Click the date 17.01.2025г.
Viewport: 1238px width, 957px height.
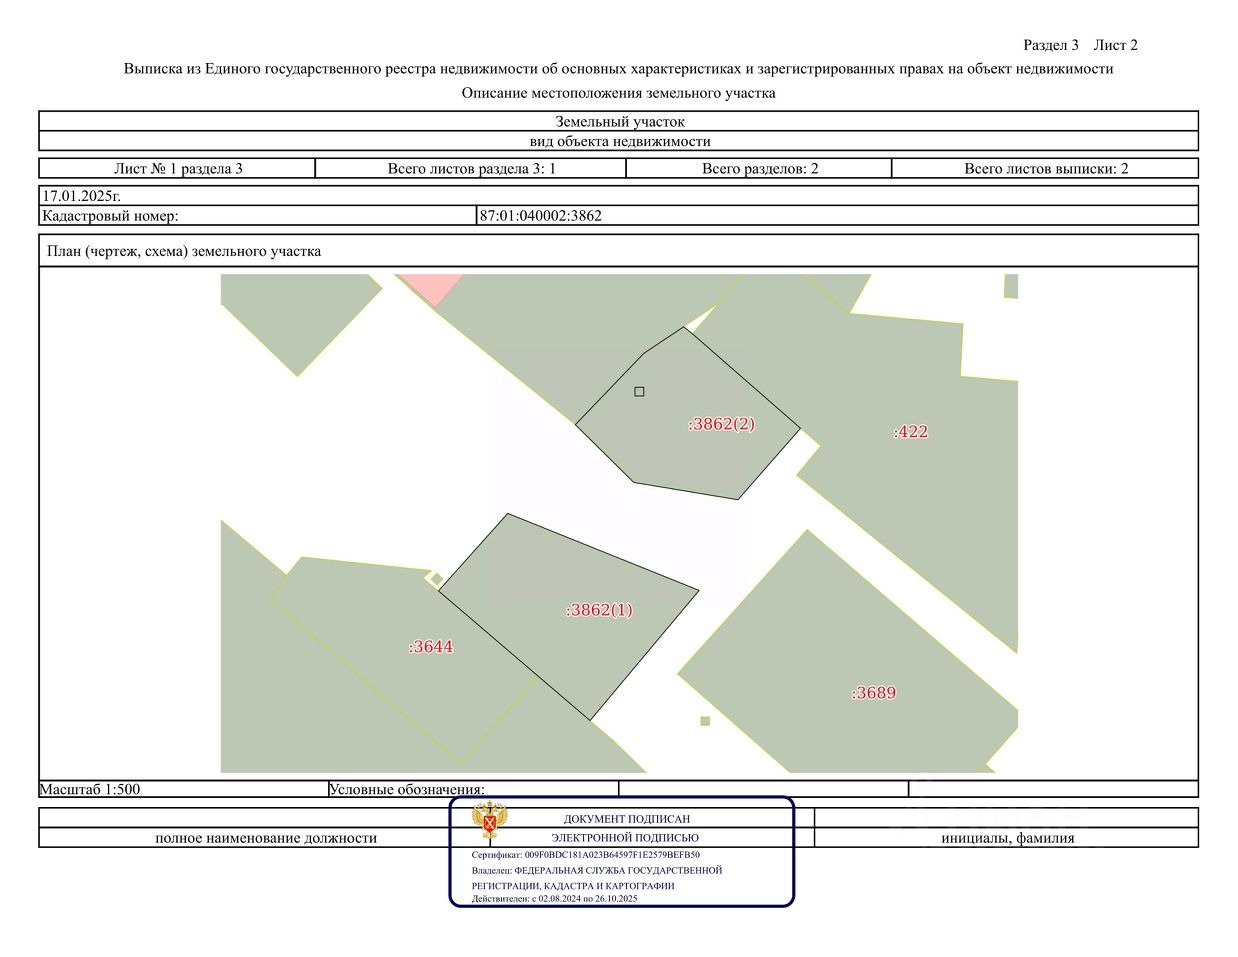click(81, 196)
